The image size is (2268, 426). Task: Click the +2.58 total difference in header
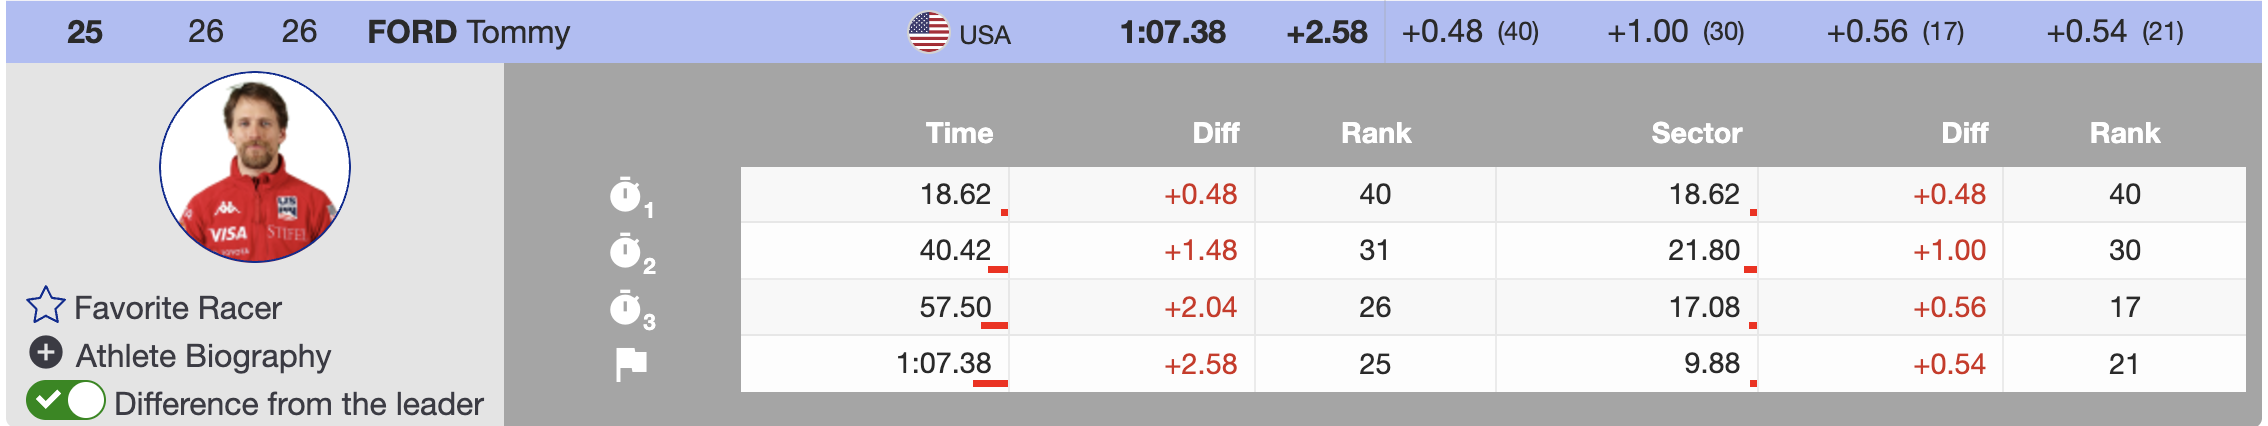(1326, 32)
